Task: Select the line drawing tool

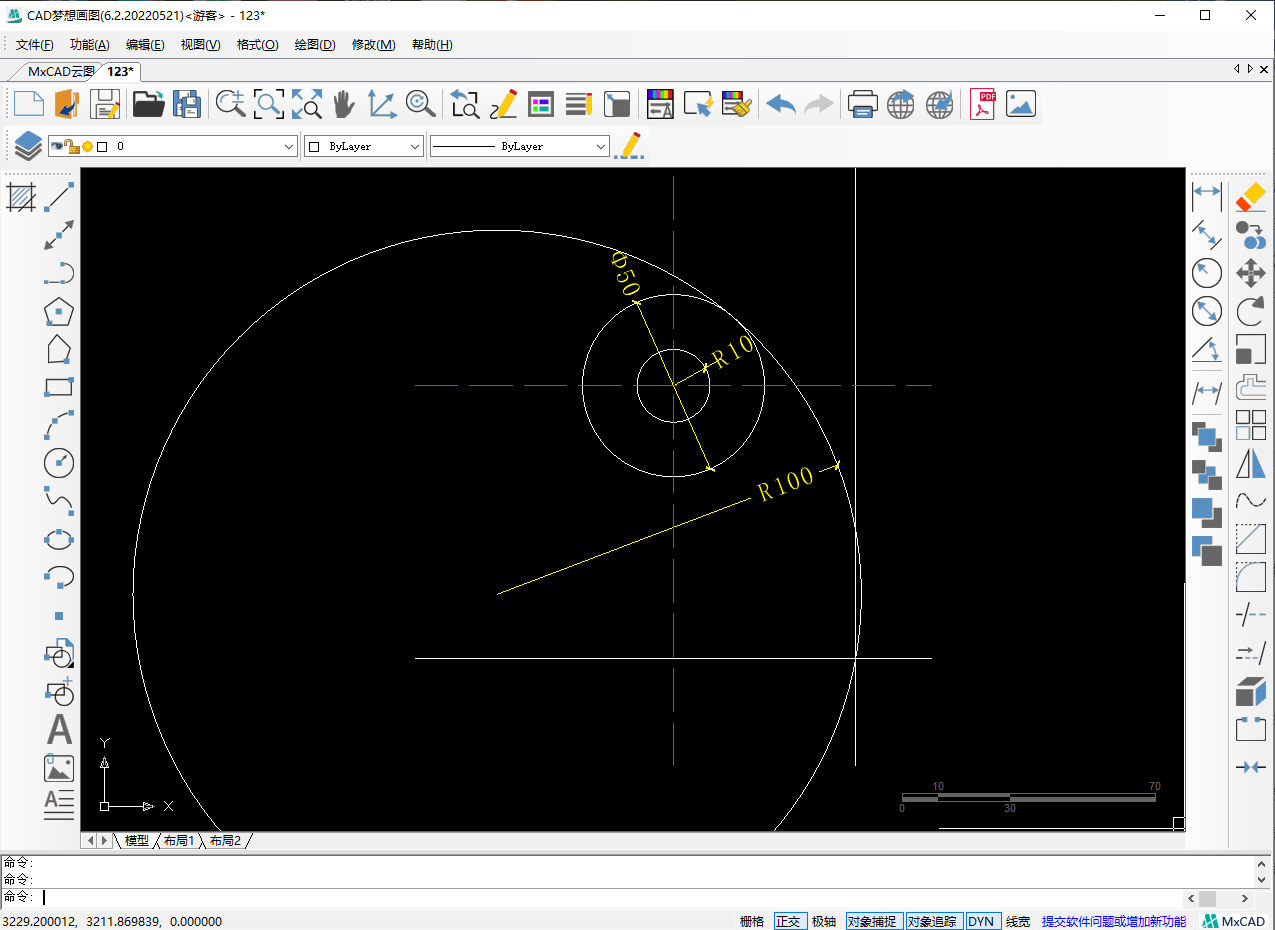Action: [x=60, y=197]
